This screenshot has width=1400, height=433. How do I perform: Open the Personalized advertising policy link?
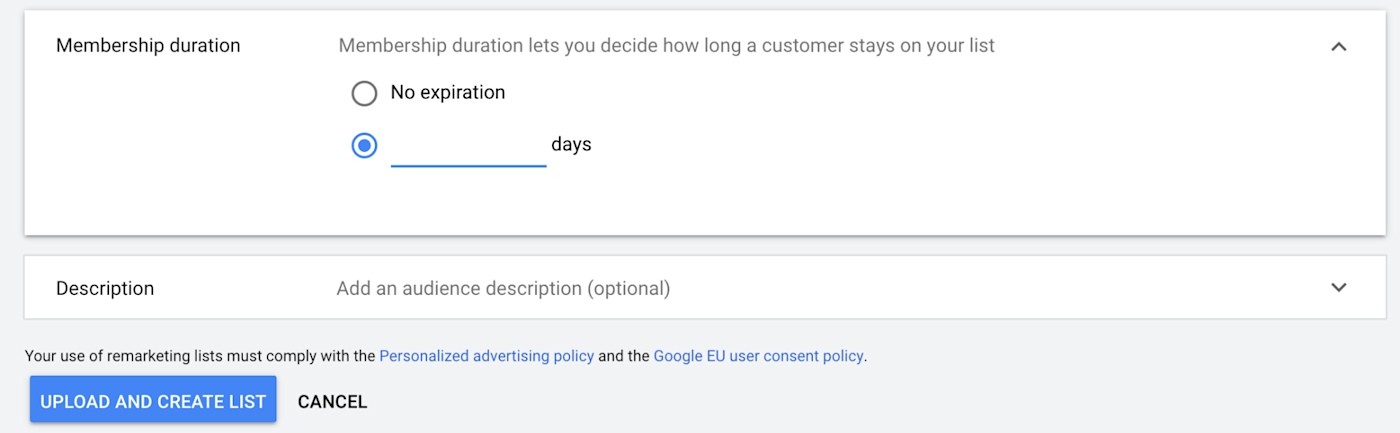click(486, 356)
